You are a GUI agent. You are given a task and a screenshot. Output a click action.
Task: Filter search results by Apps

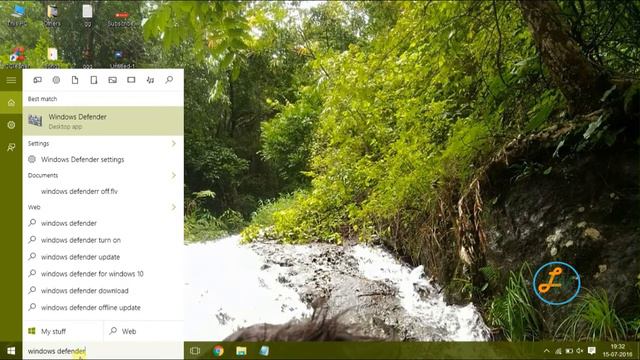[38, 80]
